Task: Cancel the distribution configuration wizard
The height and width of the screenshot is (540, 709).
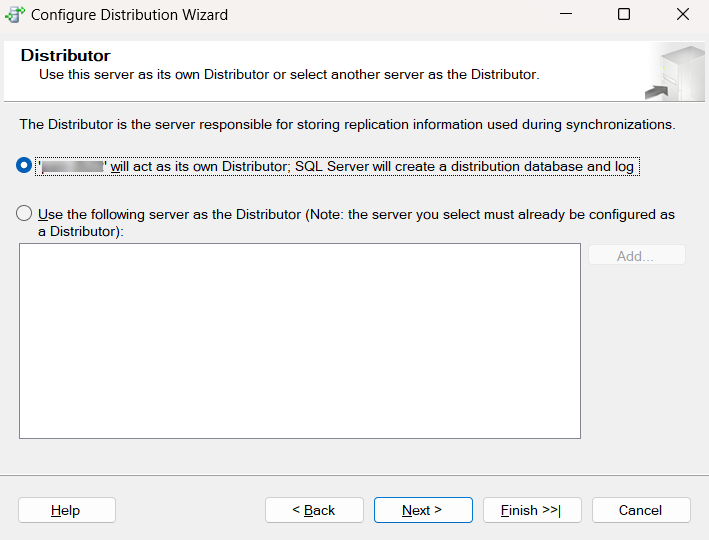Action: [640, 510]
